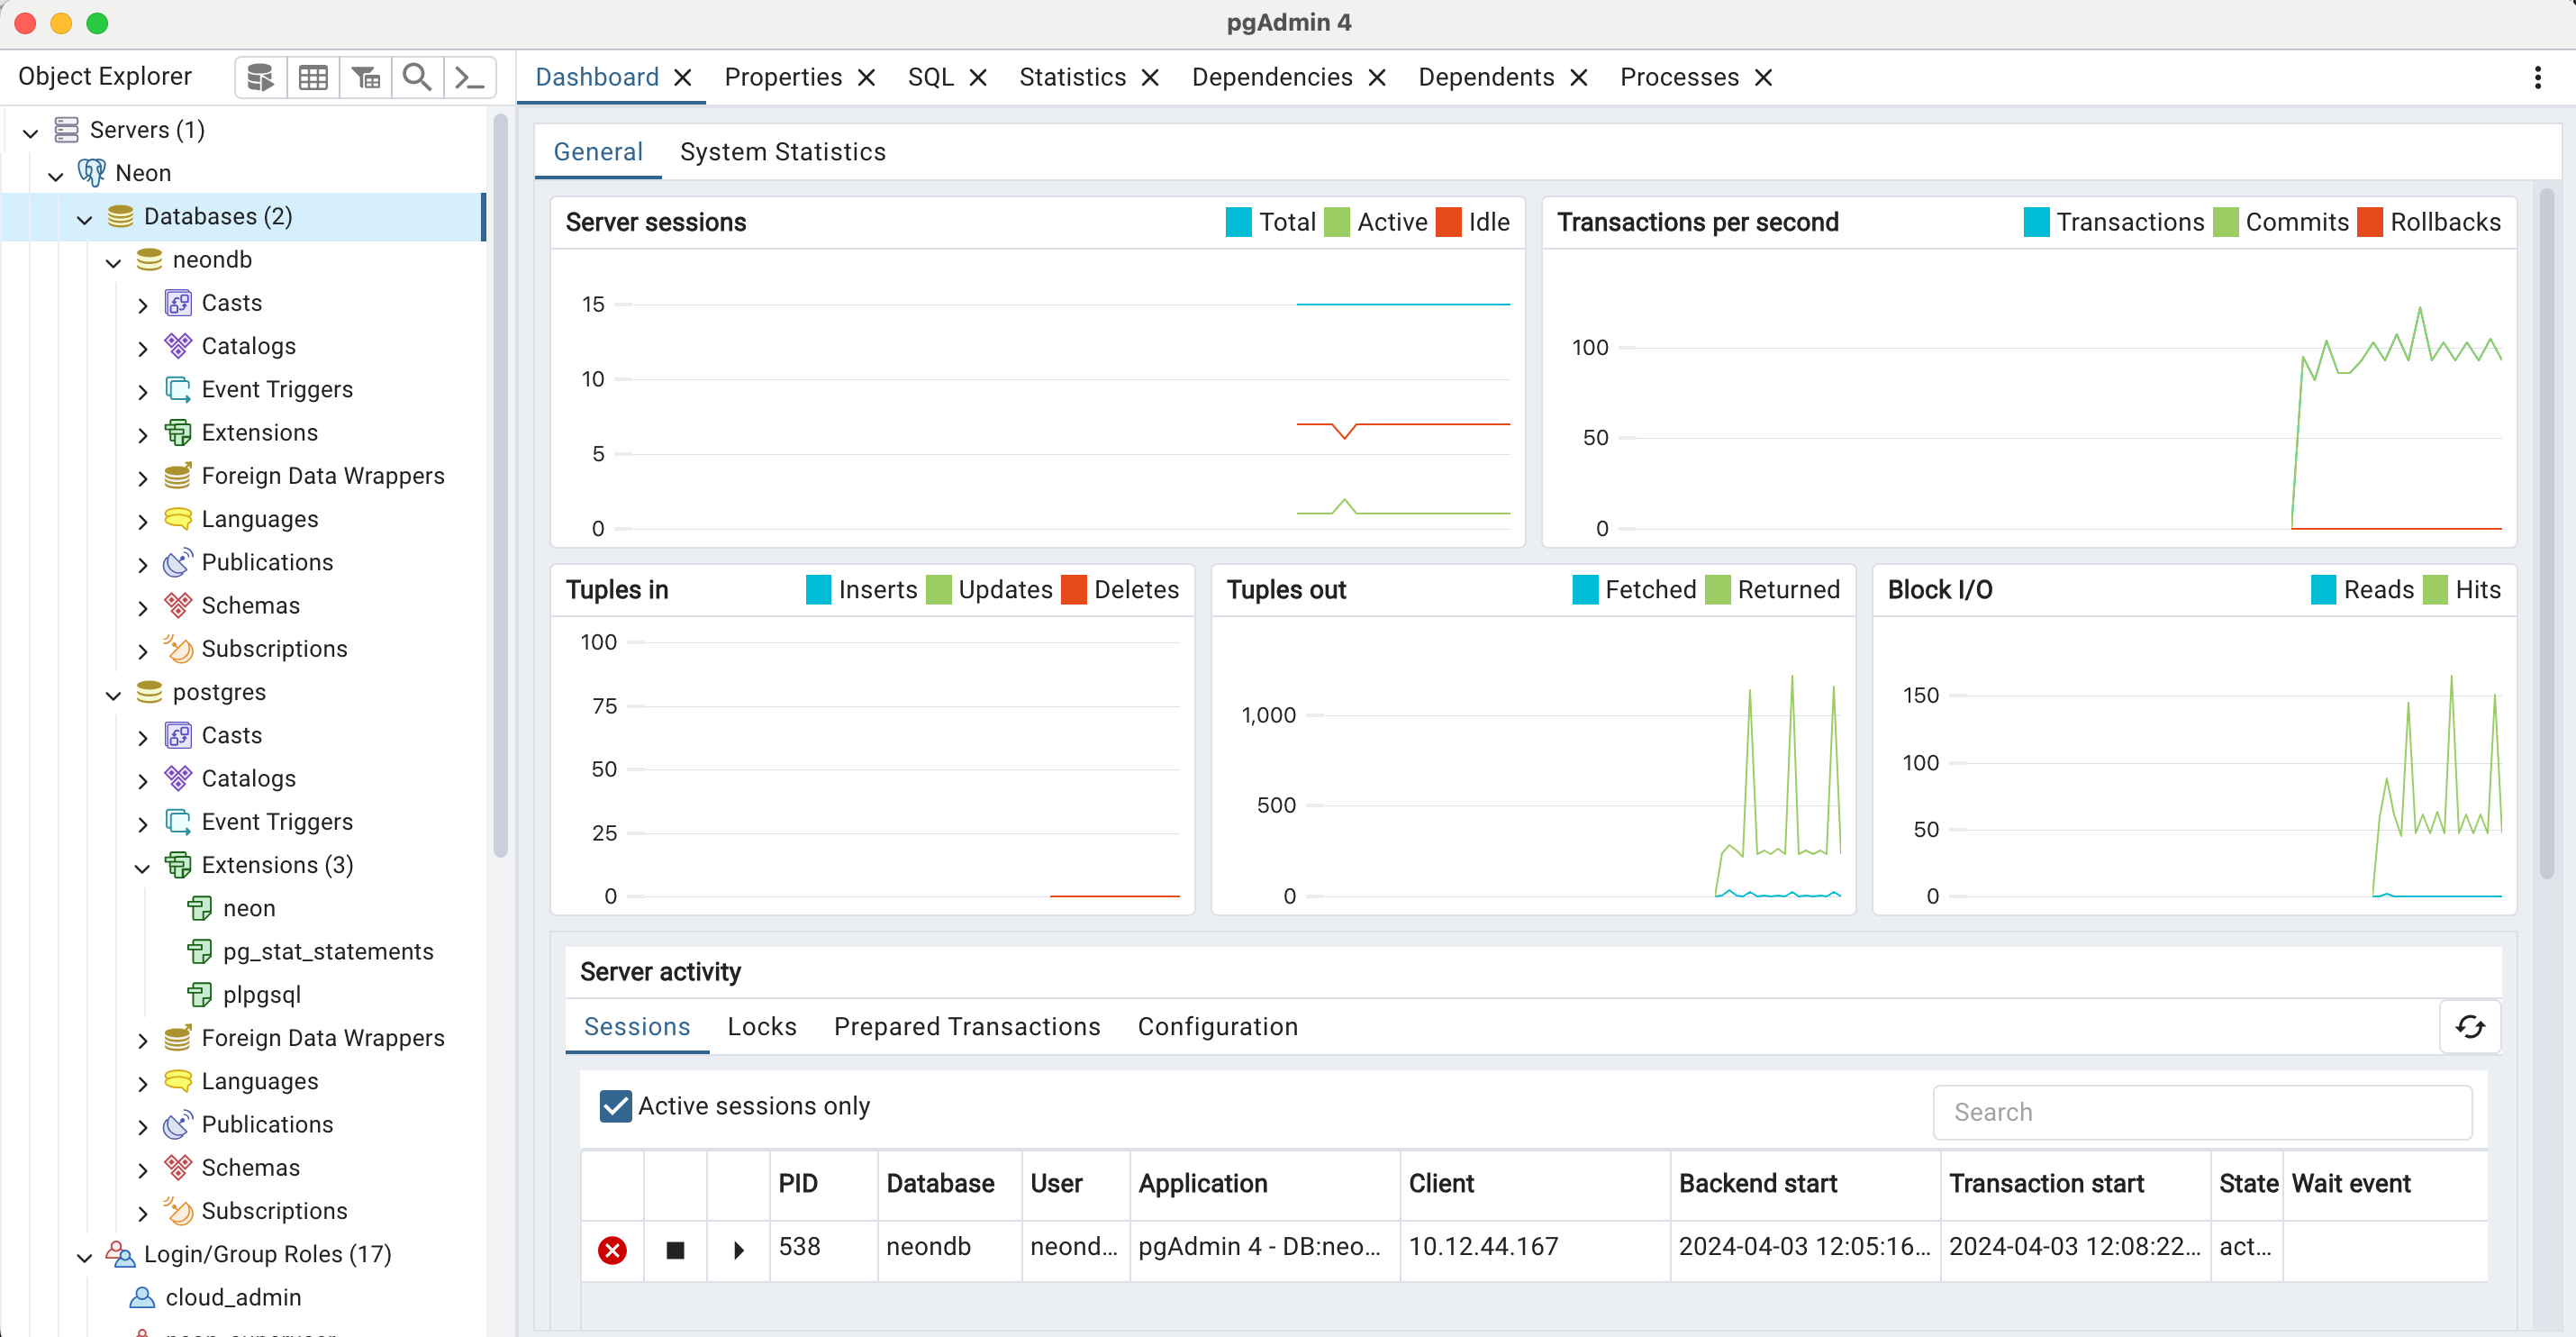Refresh the Server activity panel
Image resolution: width=2576 pixels, height=1337 pixels.
tap(2469, 1027)
